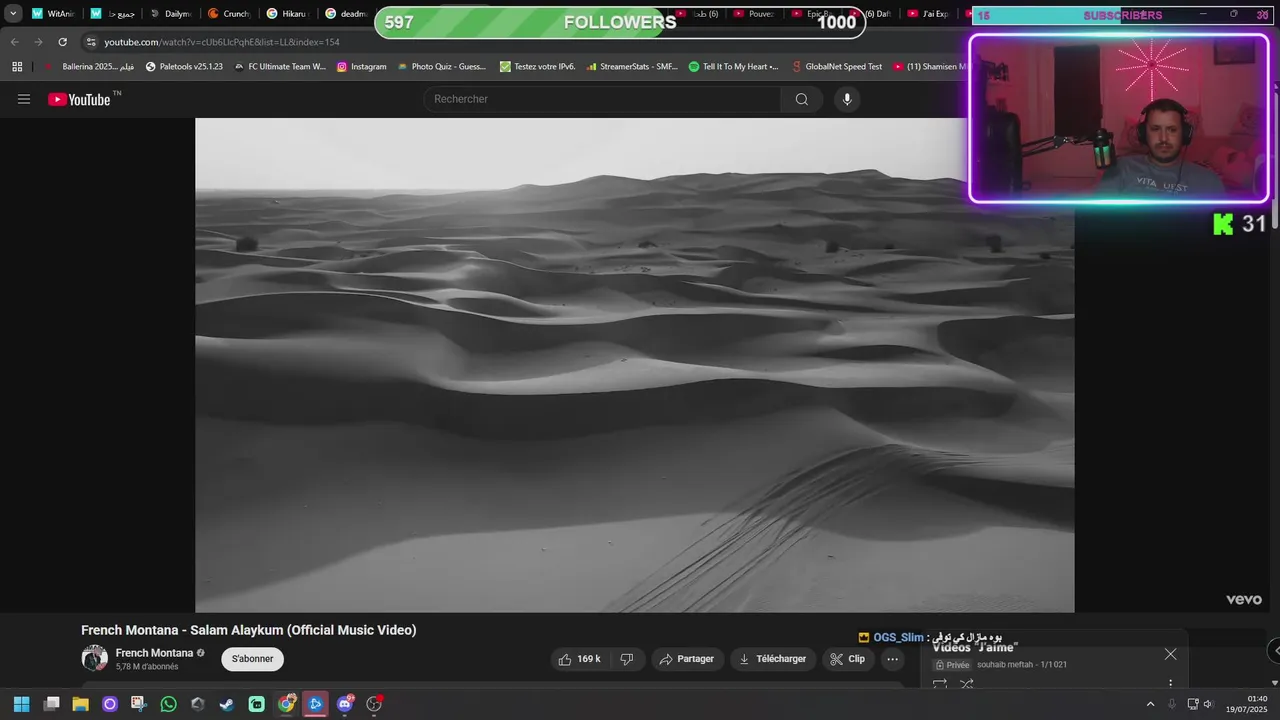Click the Privée privacy badge of playlist
The height and width of the screenshot is (720, 1280).
pyautogui.click(x=952, y=665)
